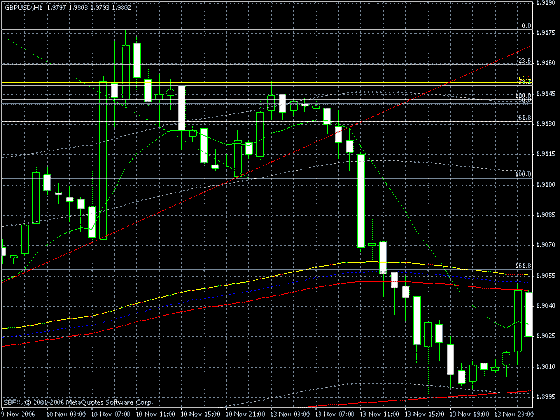This screenshot has width=560, height=420.
Task: Select the red dotted ascending trendline
Action: pyautogui.click(x=266, y=164)
